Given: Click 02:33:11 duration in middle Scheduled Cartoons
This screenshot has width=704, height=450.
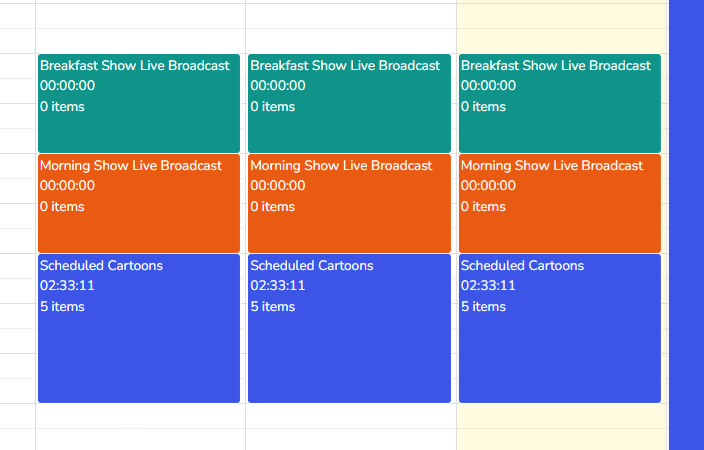Looking at the screenshot, I should (x=278, y=285).
